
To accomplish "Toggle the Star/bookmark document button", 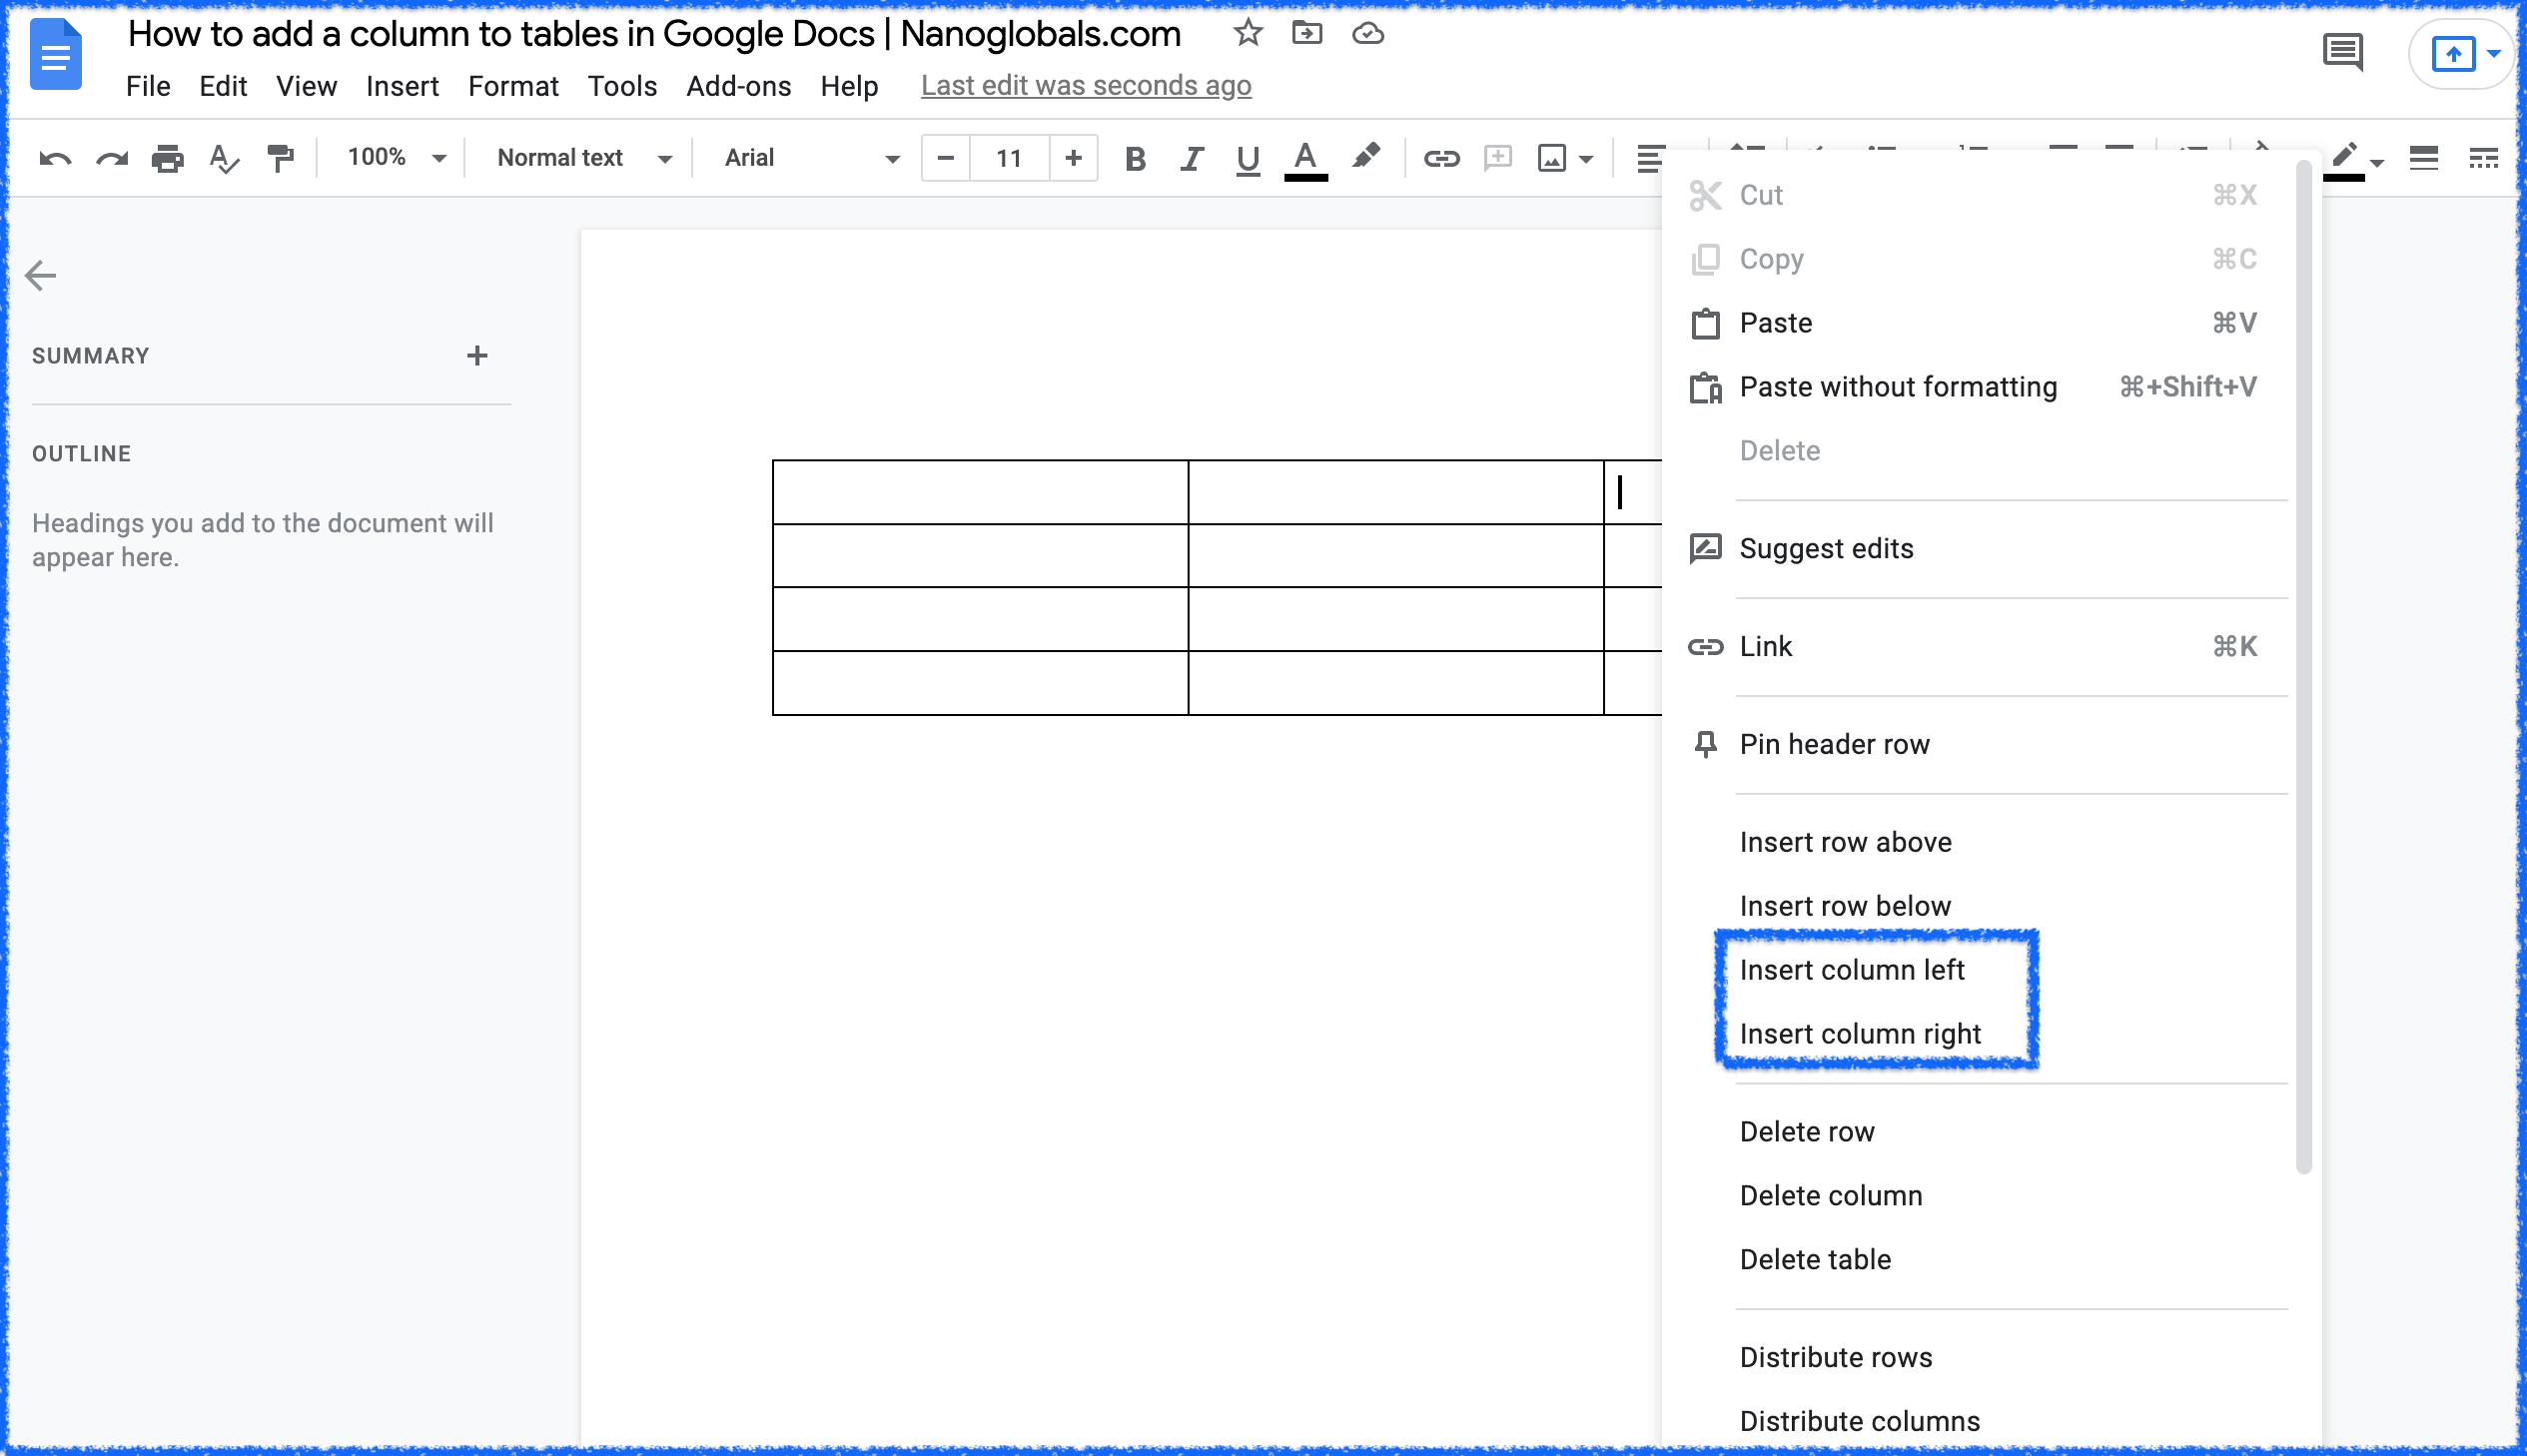I will [1247, 35].
